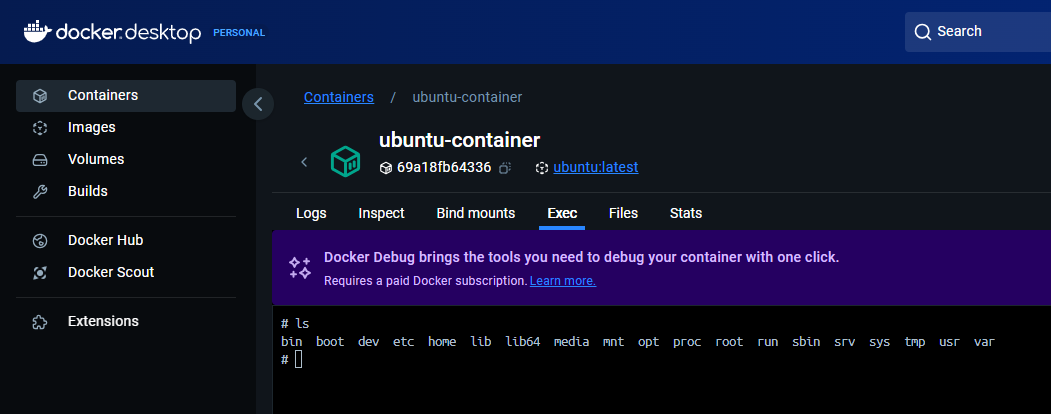Collapse the left sidebar panel
This screenshot has width=1051, height=414.
258,103
